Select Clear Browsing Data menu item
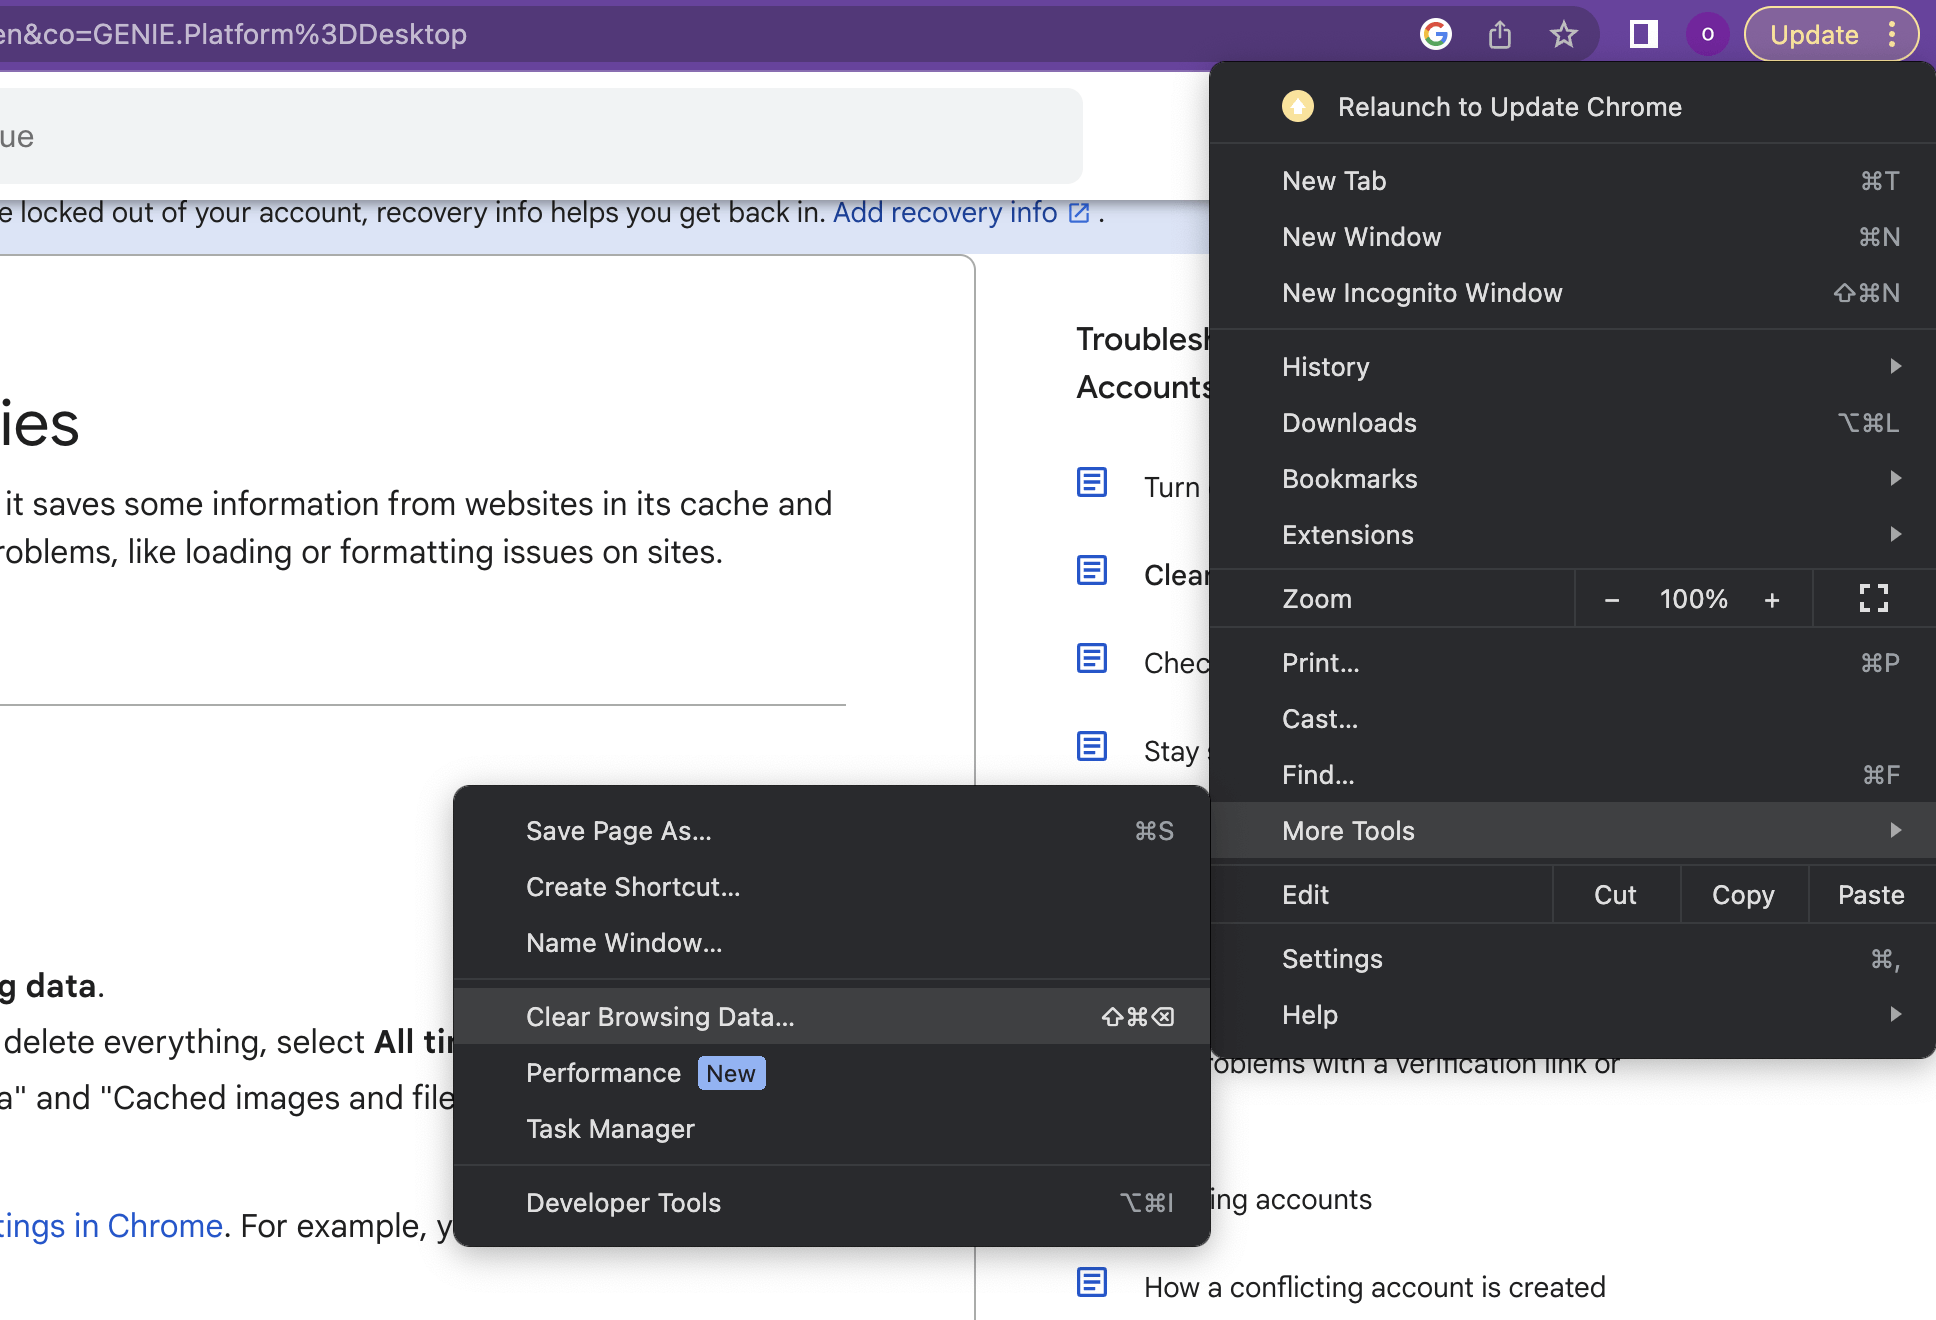 coord(660,1017)
